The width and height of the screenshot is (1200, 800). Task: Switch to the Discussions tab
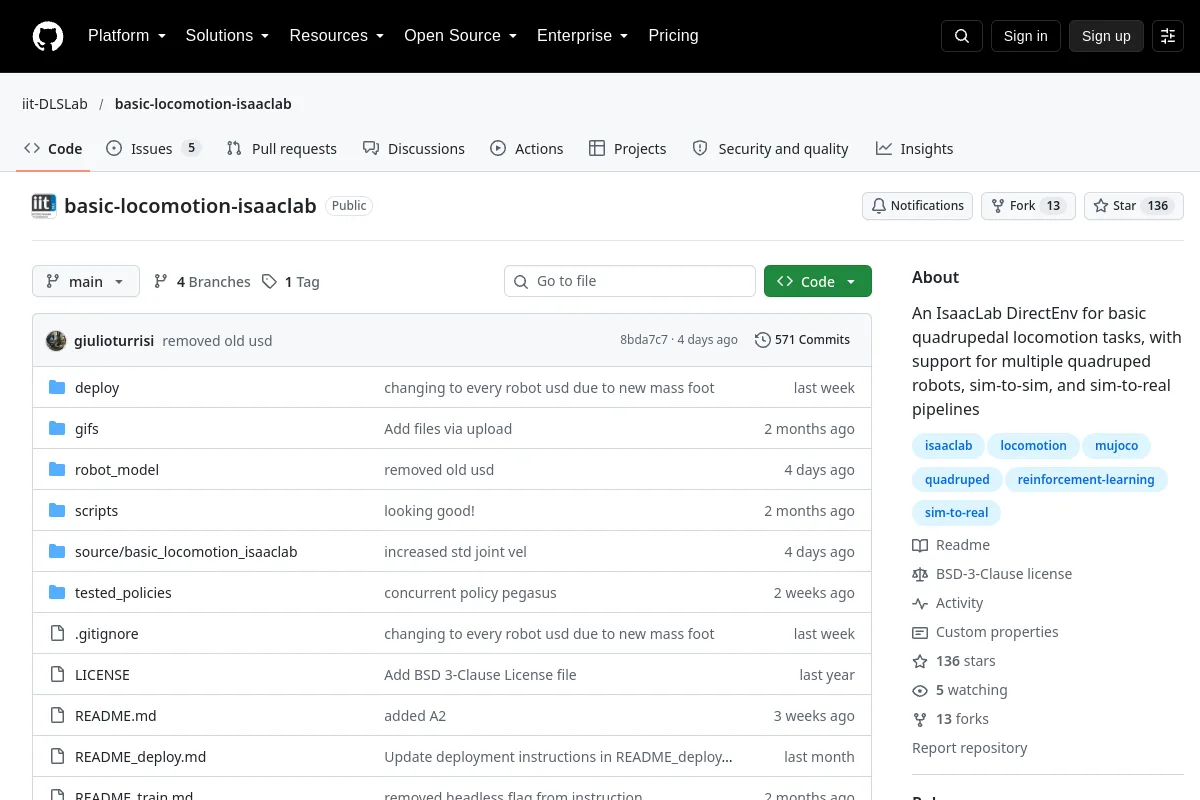pyautogui.click(x=414, y=149)
